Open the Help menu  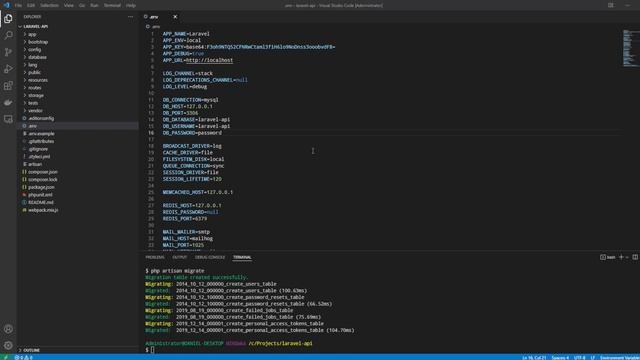pos(131,5)
